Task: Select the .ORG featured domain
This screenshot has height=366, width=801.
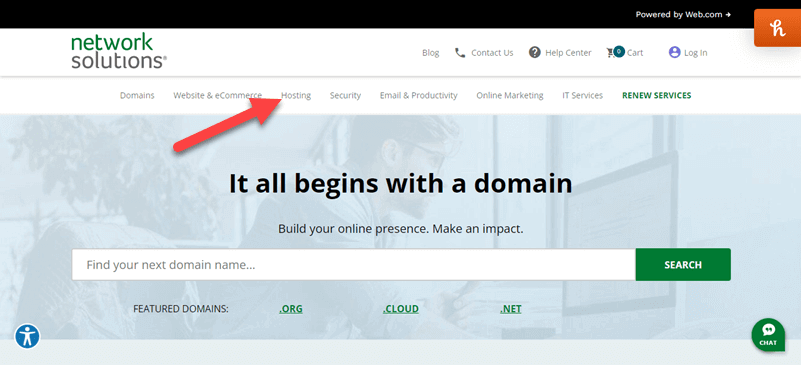Action: pos(291,309)
